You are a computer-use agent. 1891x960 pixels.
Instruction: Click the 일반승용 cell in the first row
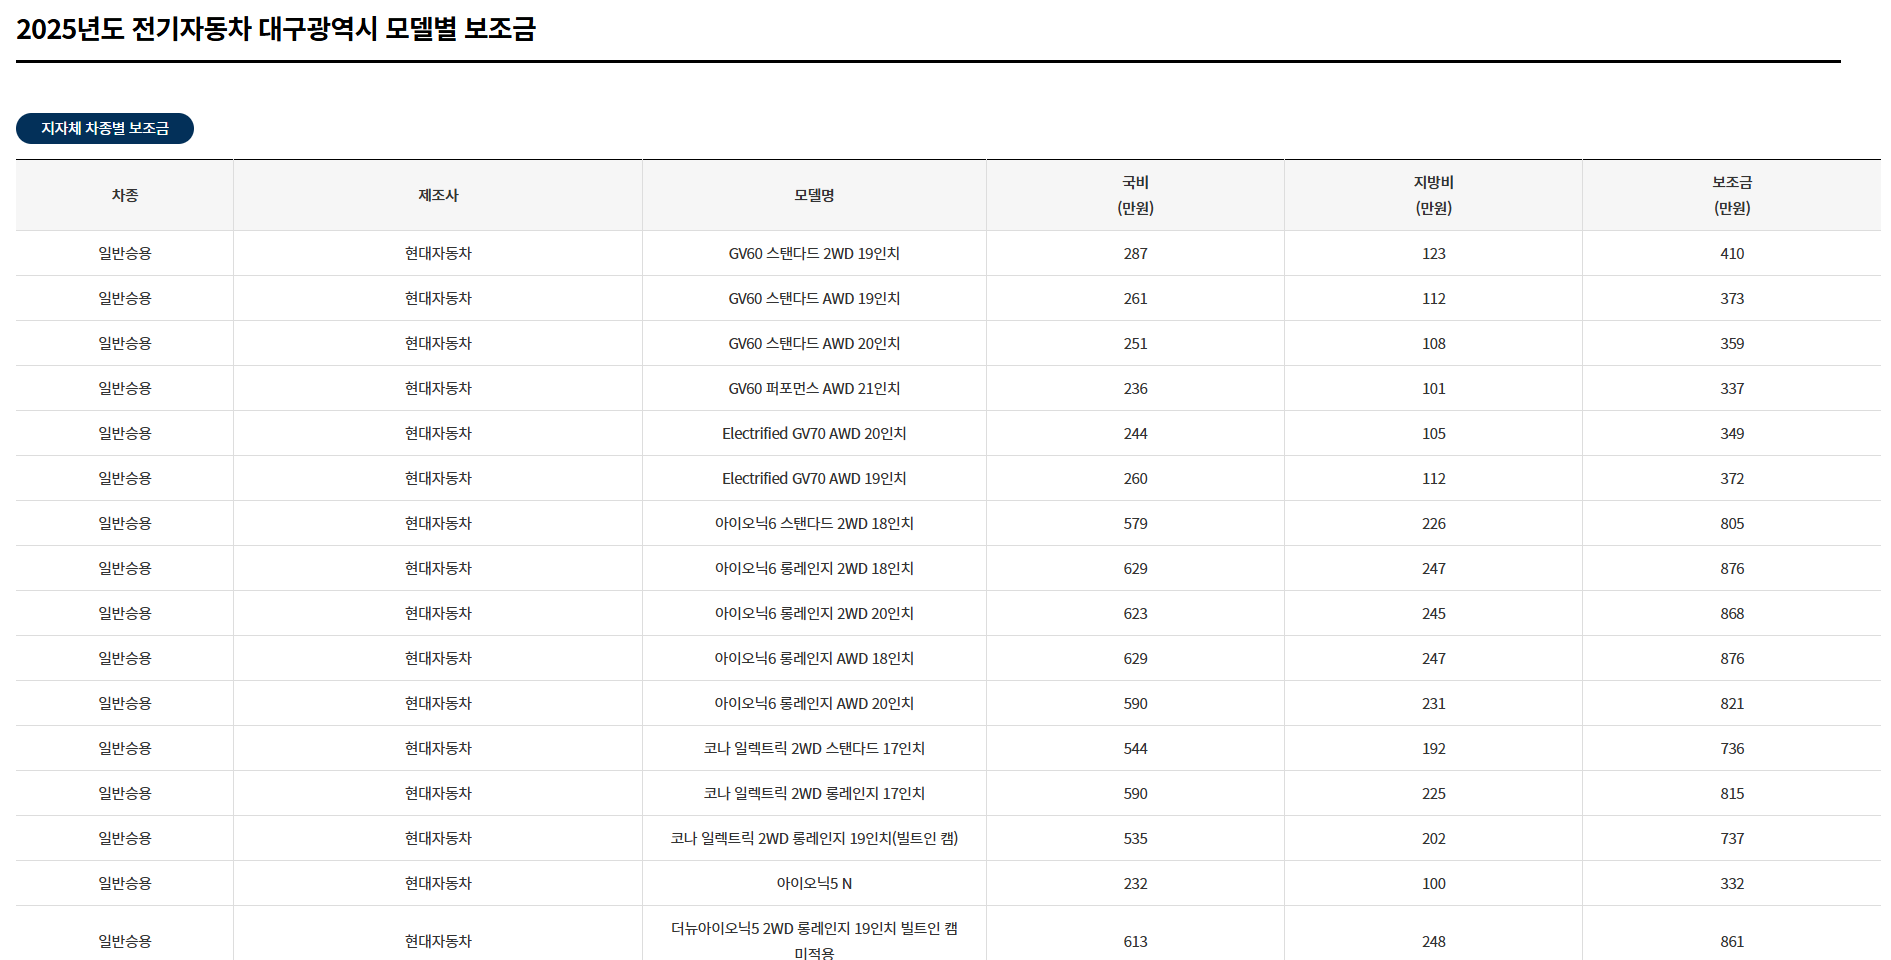(x=123, y=253)
